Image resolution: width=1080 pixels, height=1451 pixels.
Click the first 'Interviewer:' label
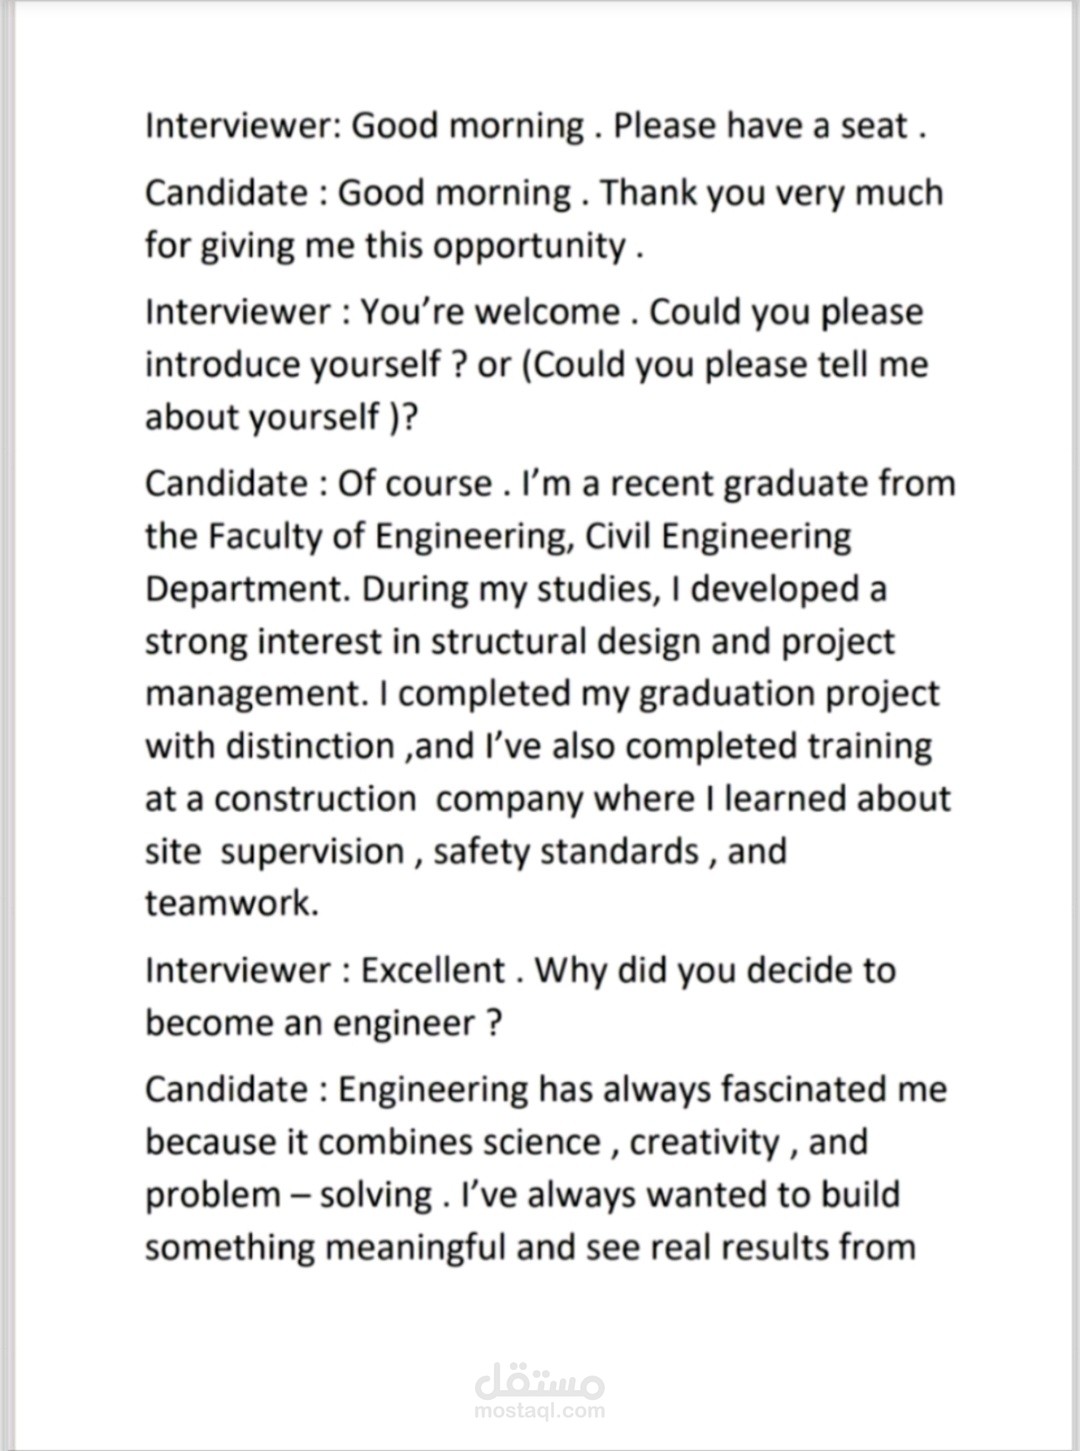coord(244,126)
